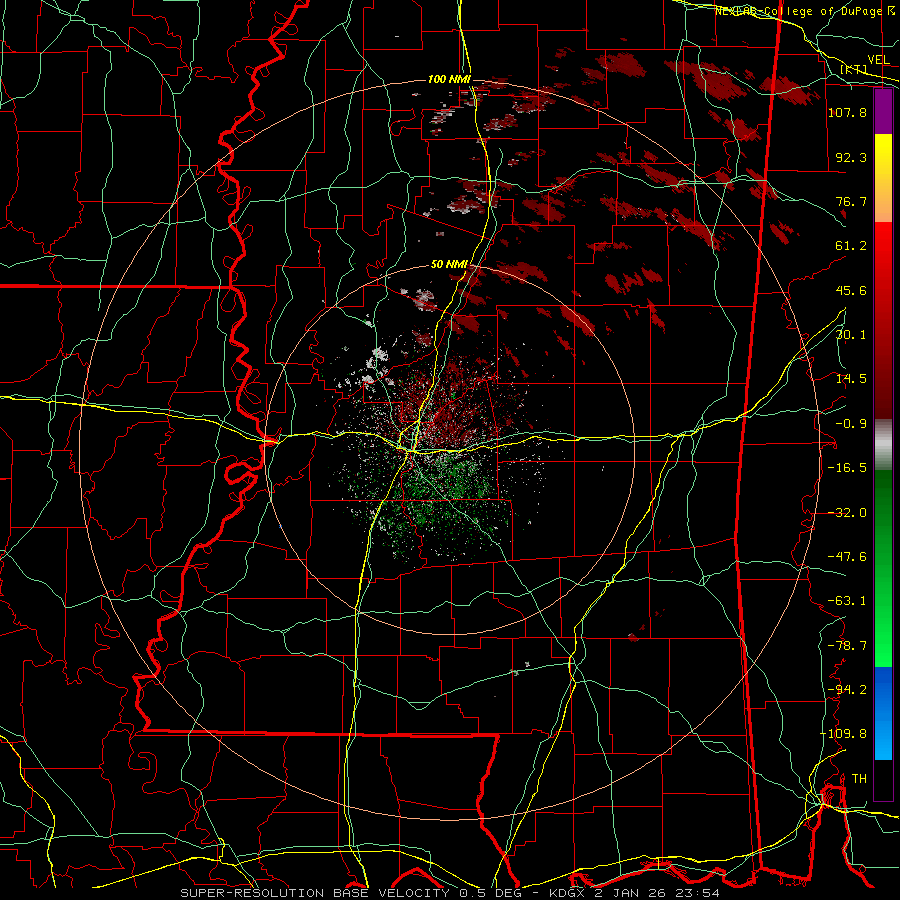Select the -63.1 legend value

[847, 600]
